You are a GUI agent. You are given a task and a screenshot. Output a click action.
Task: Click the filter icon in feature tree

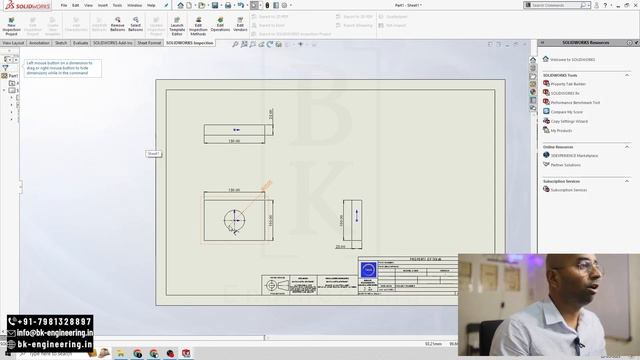coord(5,68)
